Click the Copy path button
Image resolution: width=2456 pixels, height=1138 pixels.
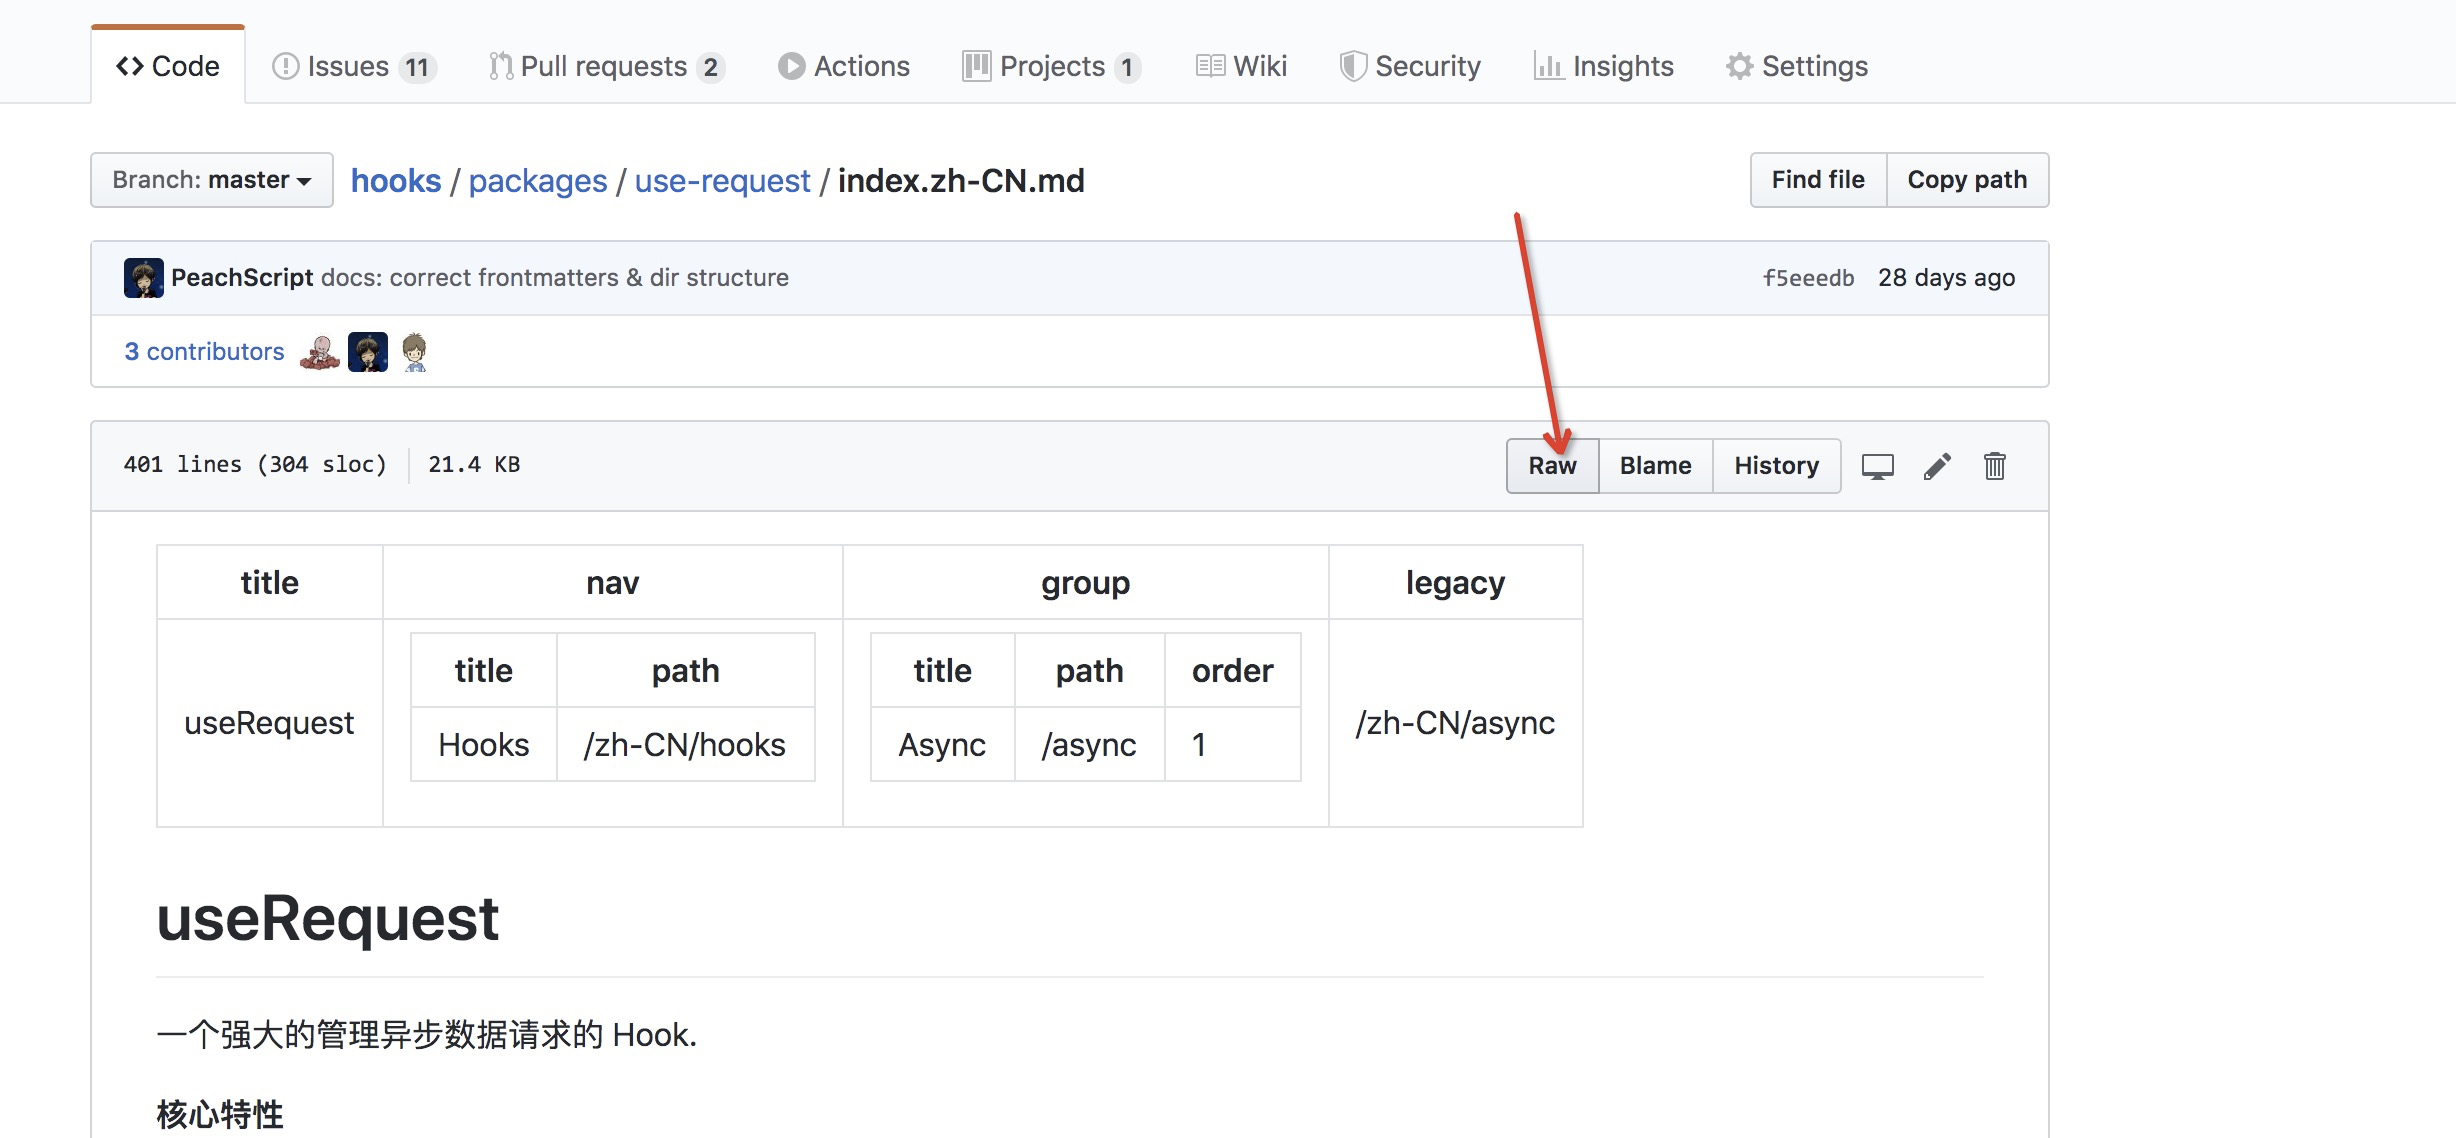1967,180
